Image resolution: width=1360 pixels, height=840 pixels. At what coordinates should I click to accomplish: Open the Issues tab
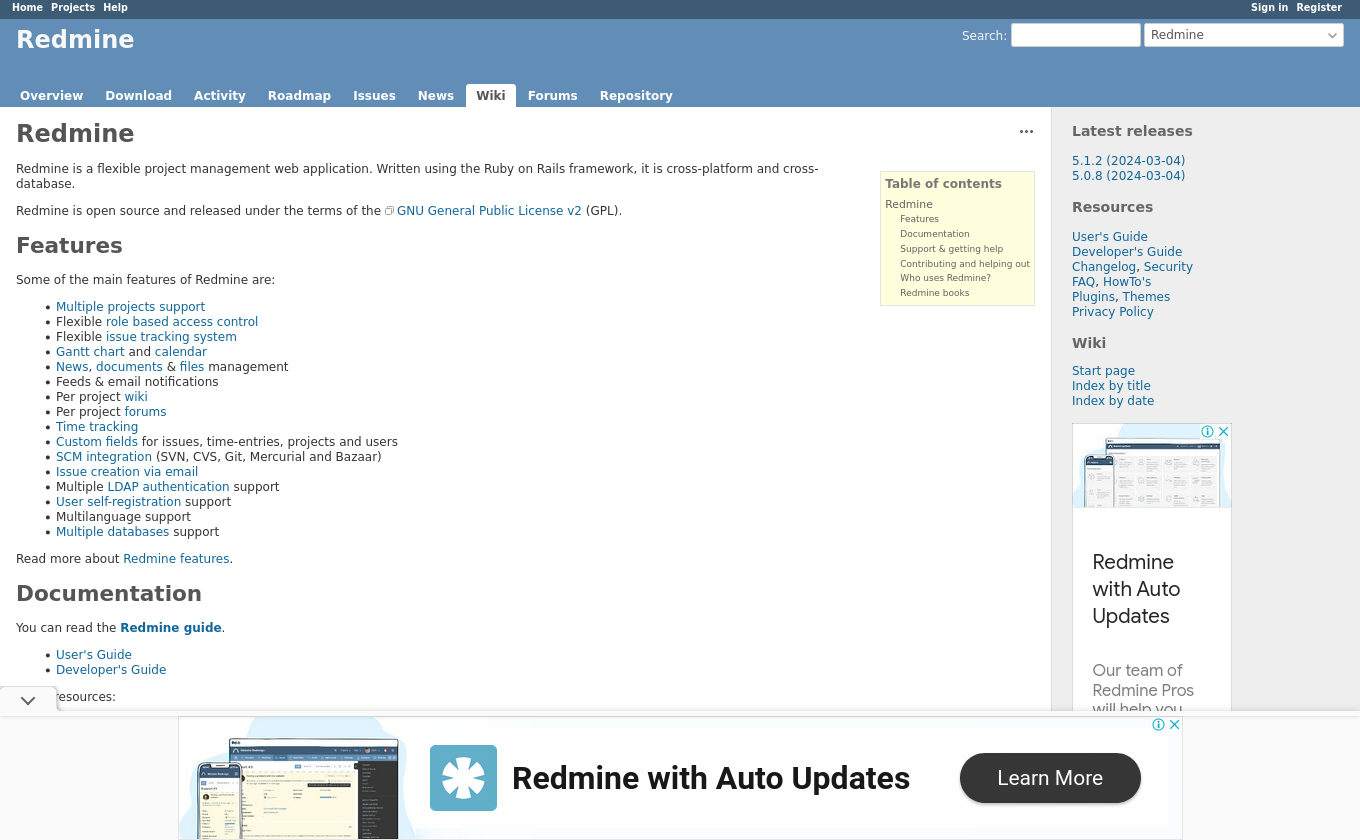point(374,96)
